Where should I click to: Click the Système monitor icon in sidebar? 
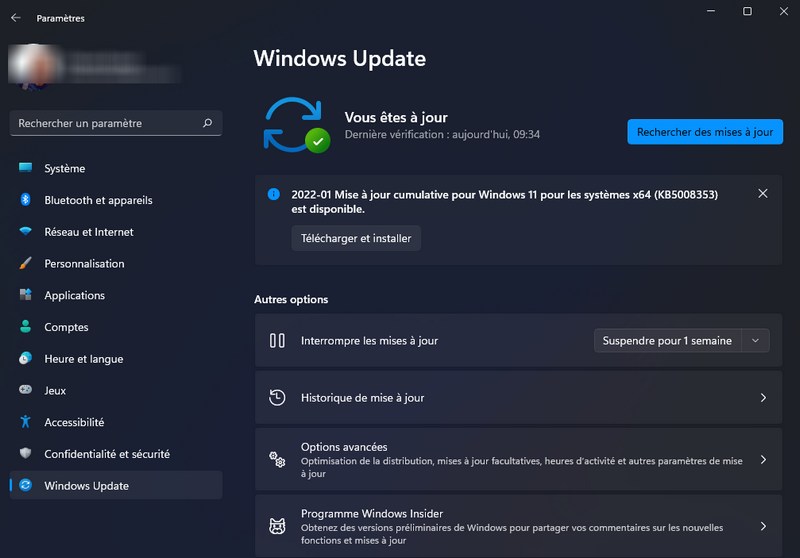26,168
